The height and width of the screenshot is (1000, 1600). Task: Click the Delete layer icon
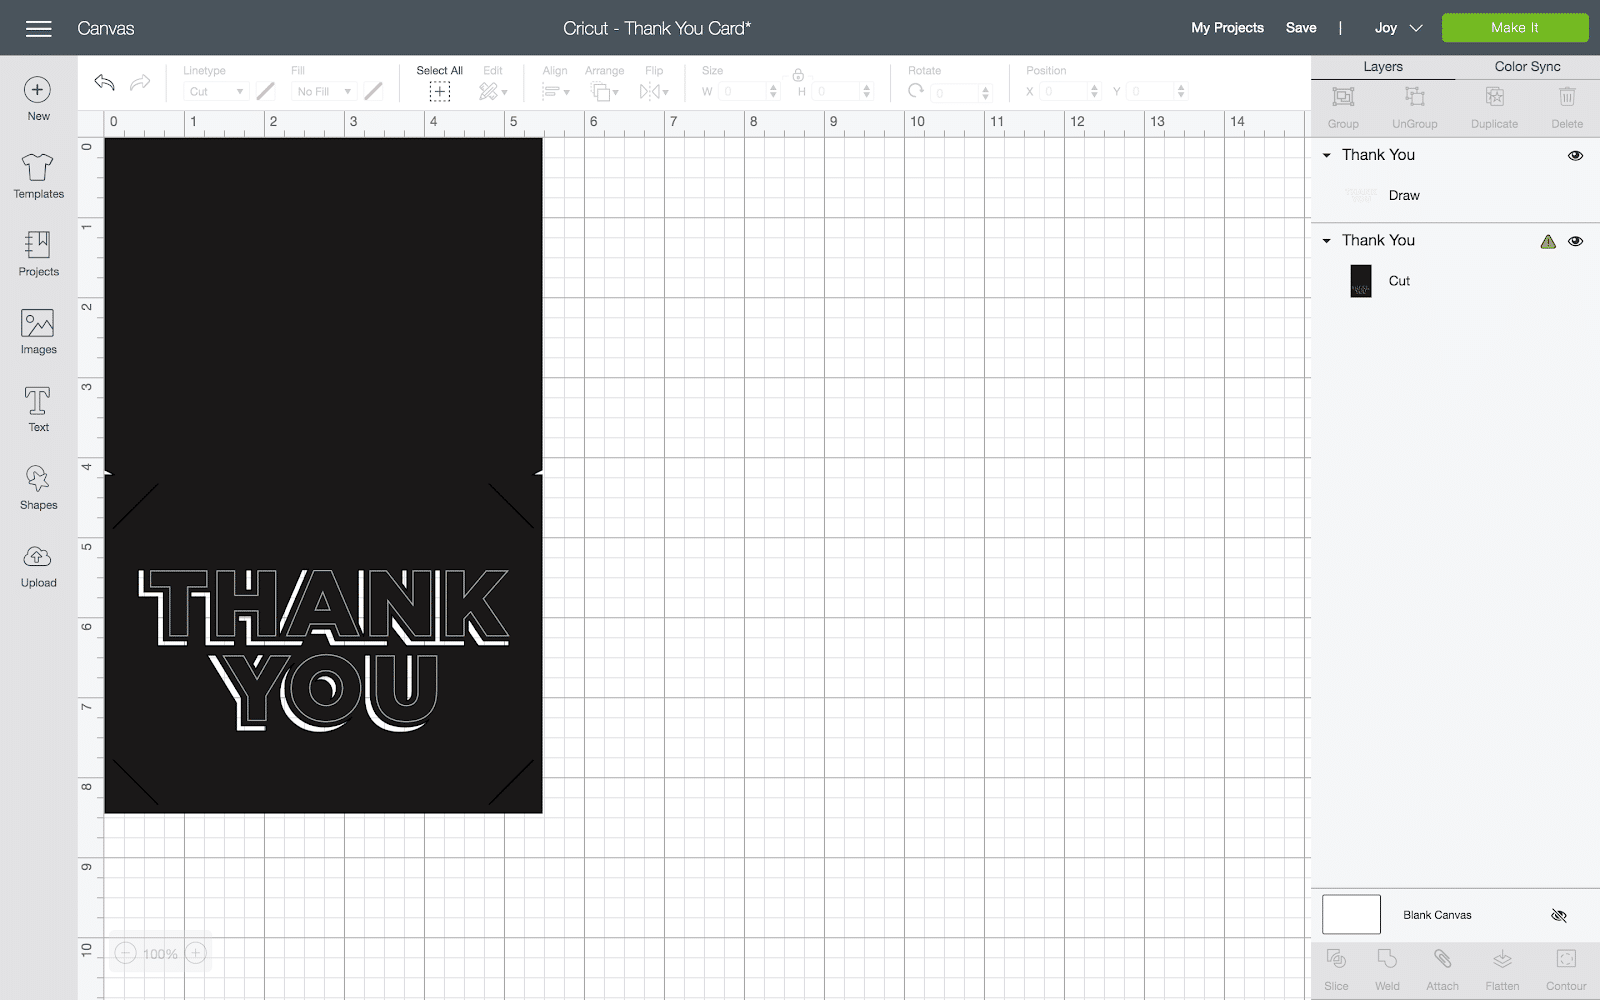[x=1567, y=97]
